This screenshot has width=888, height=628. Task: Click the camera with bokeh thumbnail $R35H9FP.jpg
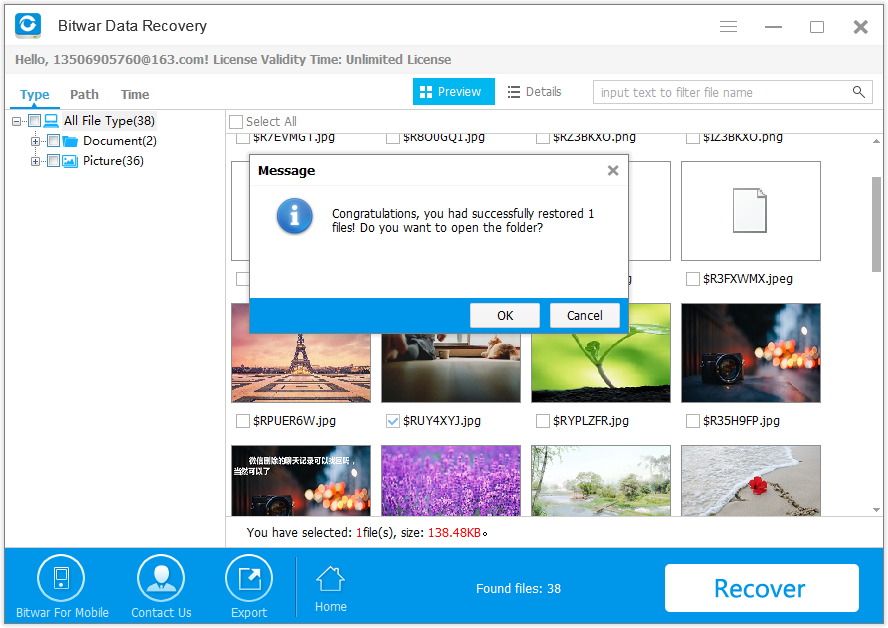coord(751,353)
